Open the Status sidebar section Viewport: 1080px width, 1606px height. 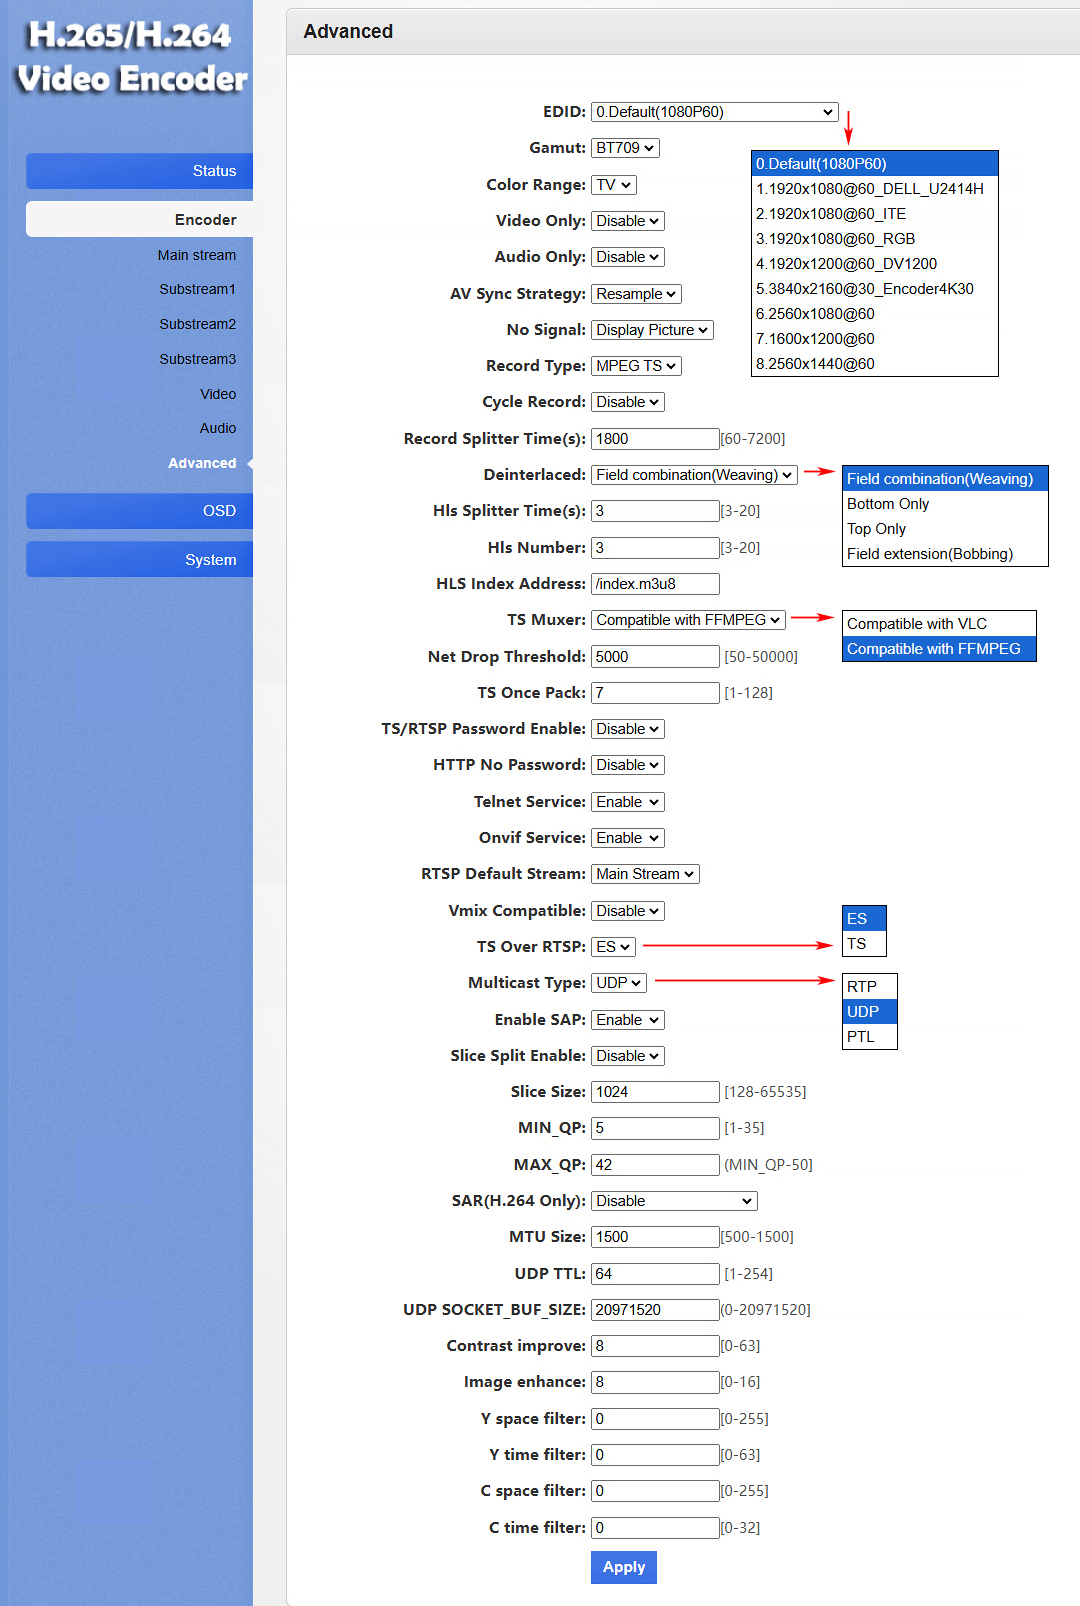click(139, 171)
